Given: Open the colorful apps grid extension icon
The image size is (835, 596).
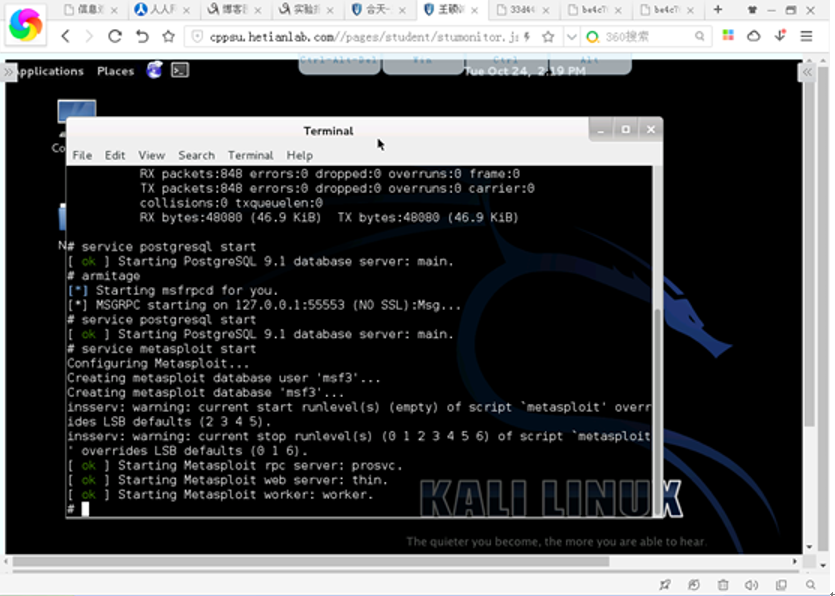Looking at the screenshot, I should pyautogui.click(x=727, y=36).
